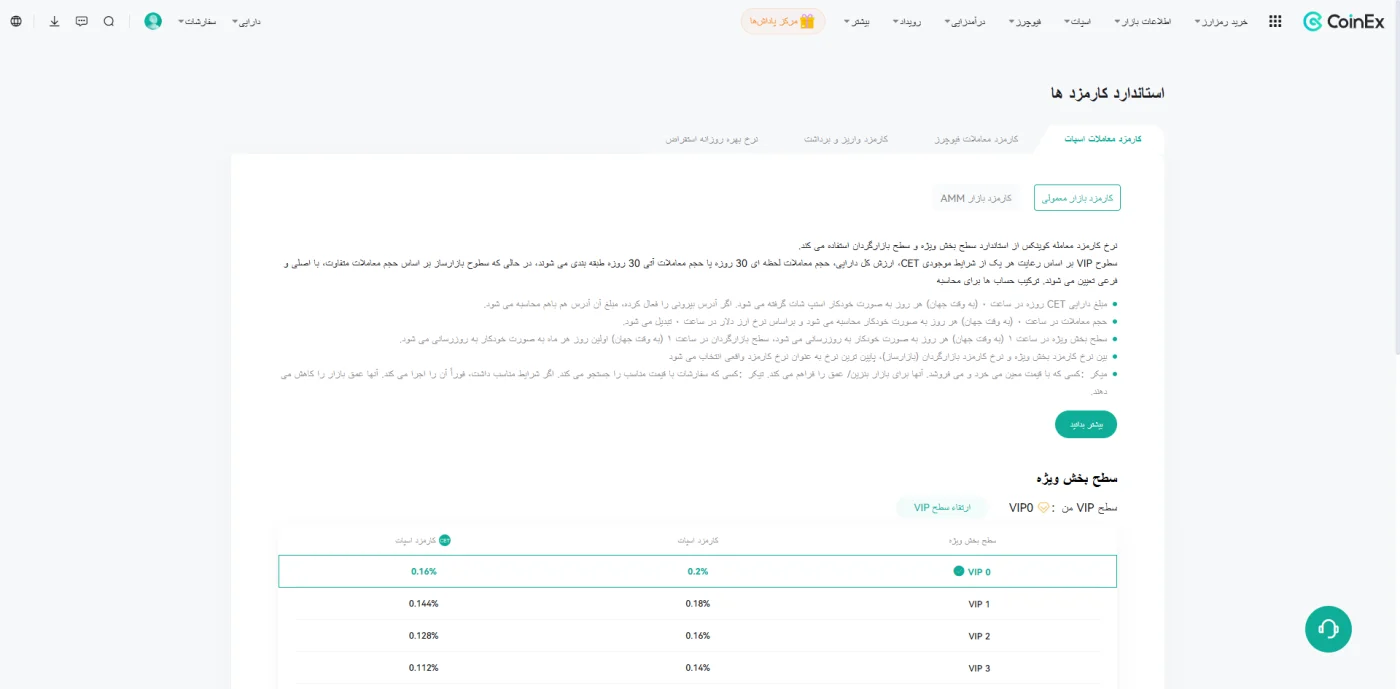Select the VIP 0 row radio indicator
1400x689 pixels.
pos(958,571)
